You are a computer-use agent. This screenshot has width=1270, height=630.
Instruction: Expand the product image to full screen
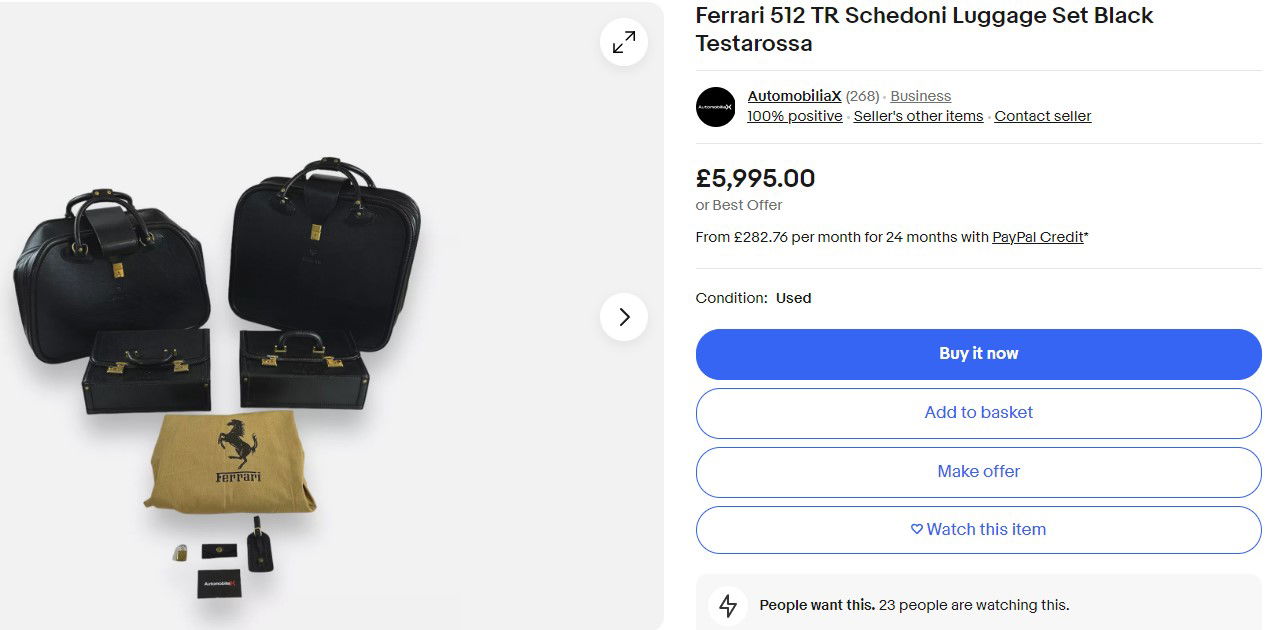(x=624, y=42)
